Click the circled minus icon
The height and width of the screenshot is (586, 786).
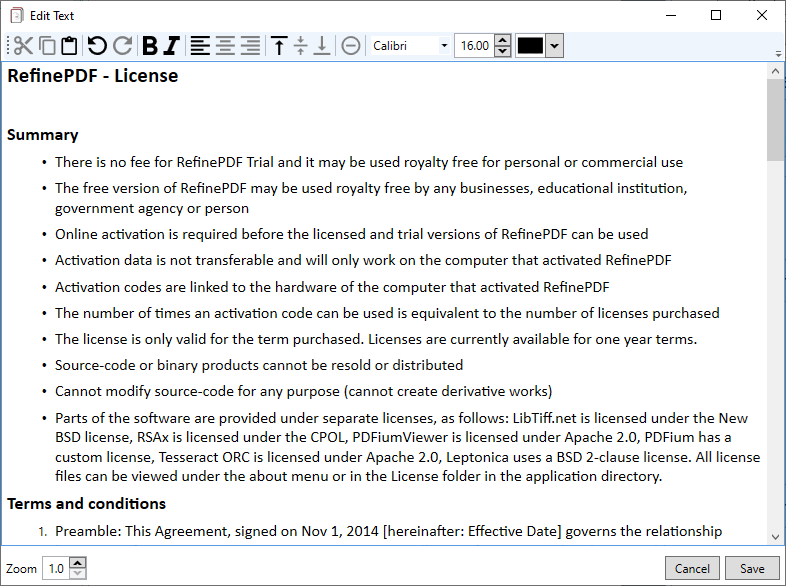coord(350,46)
